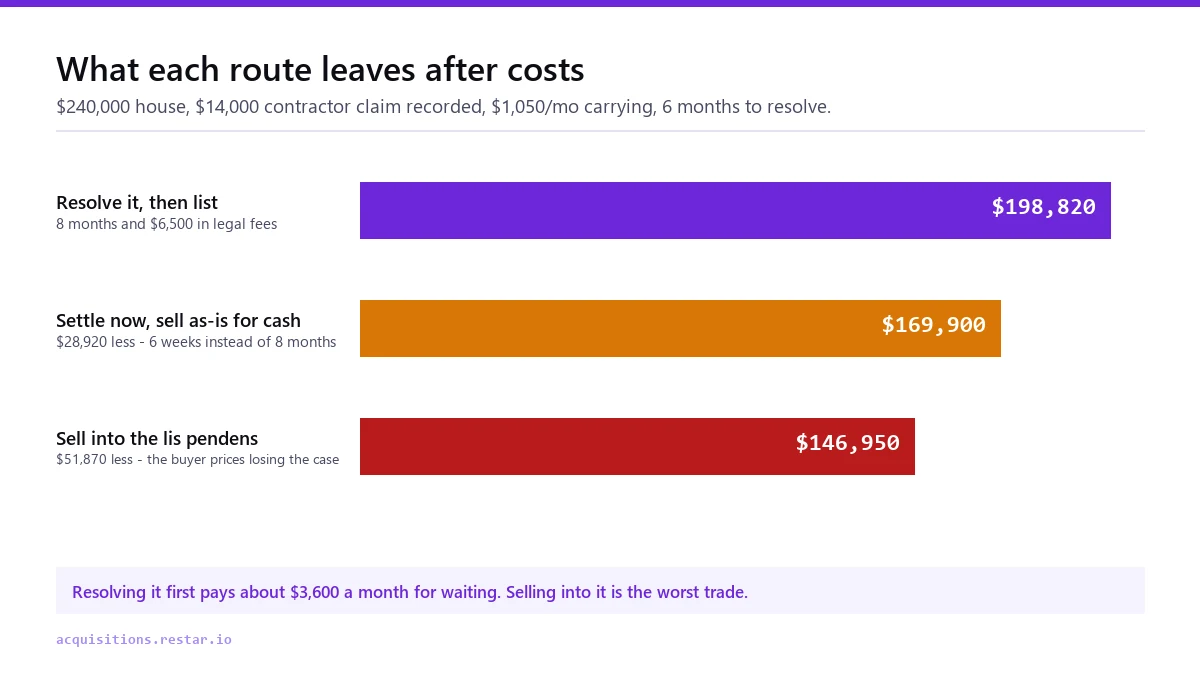Click the lavender takeaway callout box
The height and width of the screenshot is (675, 1200).
[600, 590]
